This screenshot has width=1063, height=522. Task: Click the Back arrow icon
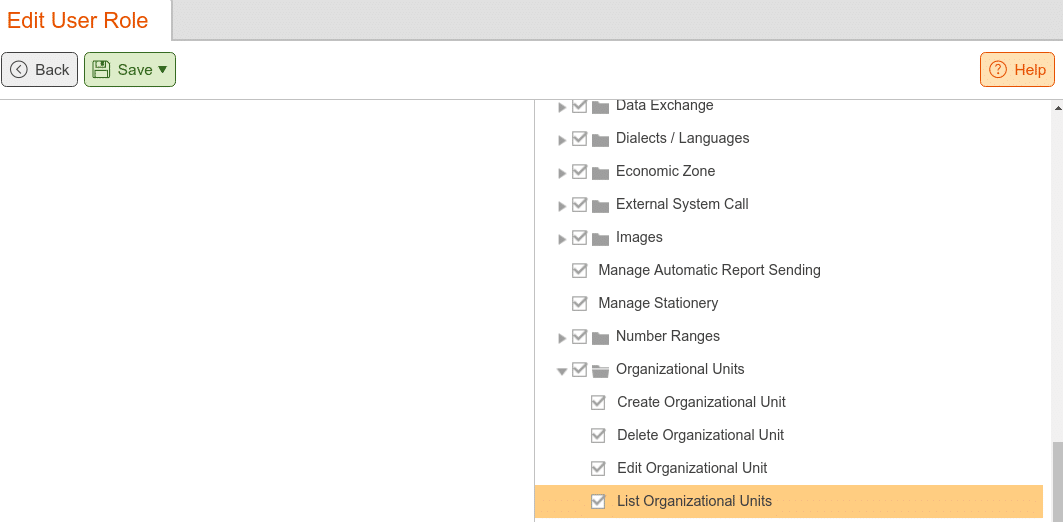(x=19, y=70)
